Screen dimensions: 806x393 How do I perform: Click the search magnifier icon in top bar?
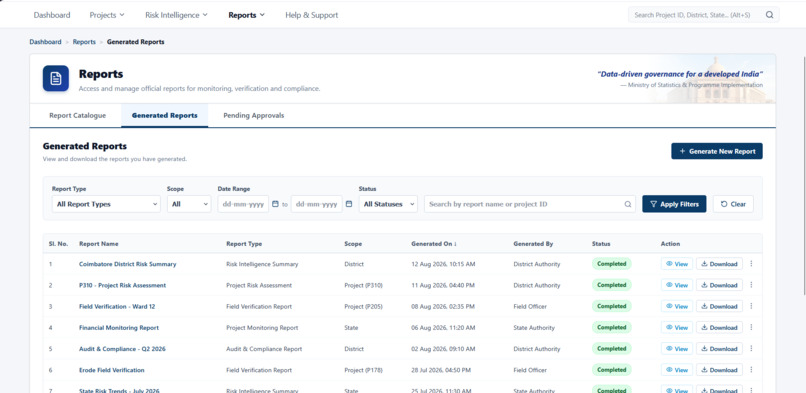[769, 15]
